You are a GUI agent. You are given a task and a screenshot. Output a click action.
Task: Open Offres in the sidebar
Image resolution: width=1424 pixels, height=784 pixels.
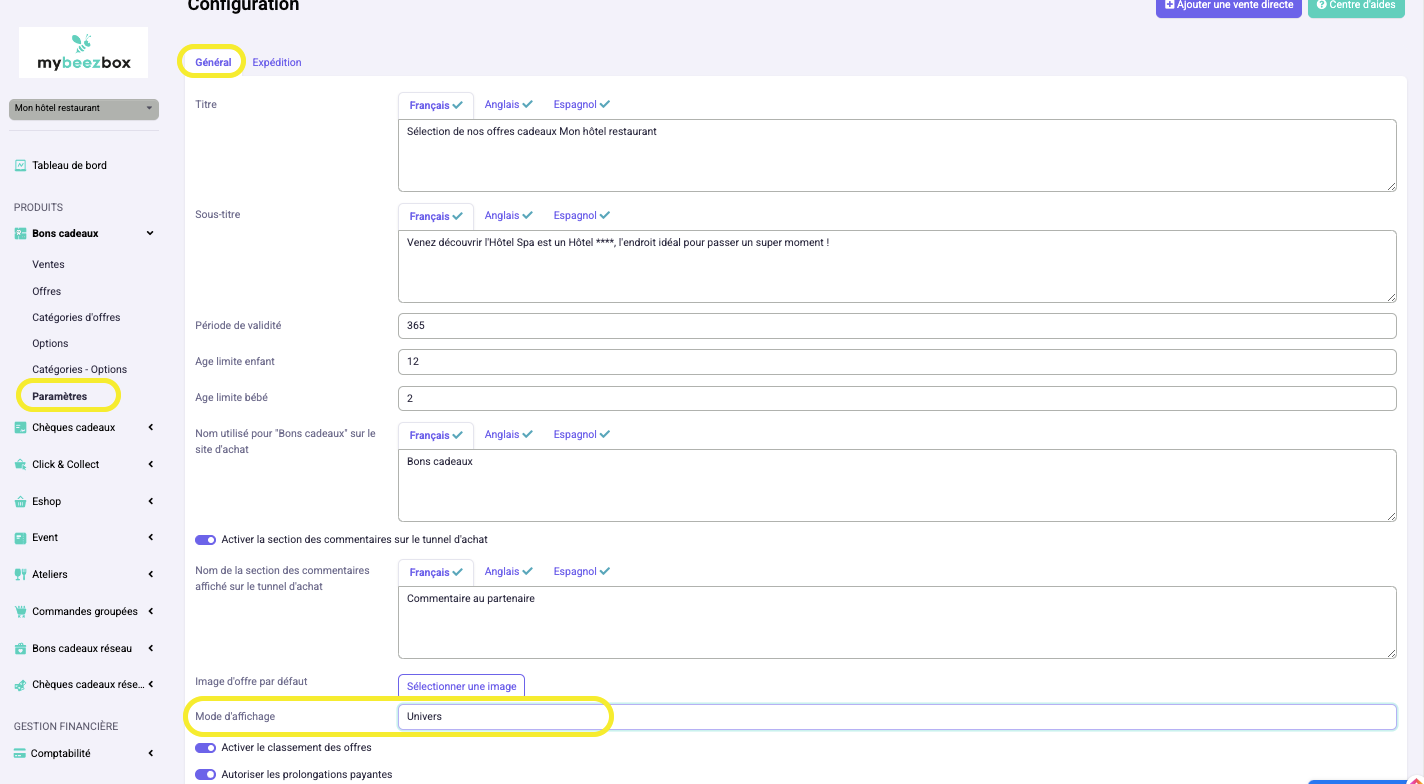pos(46,291)
